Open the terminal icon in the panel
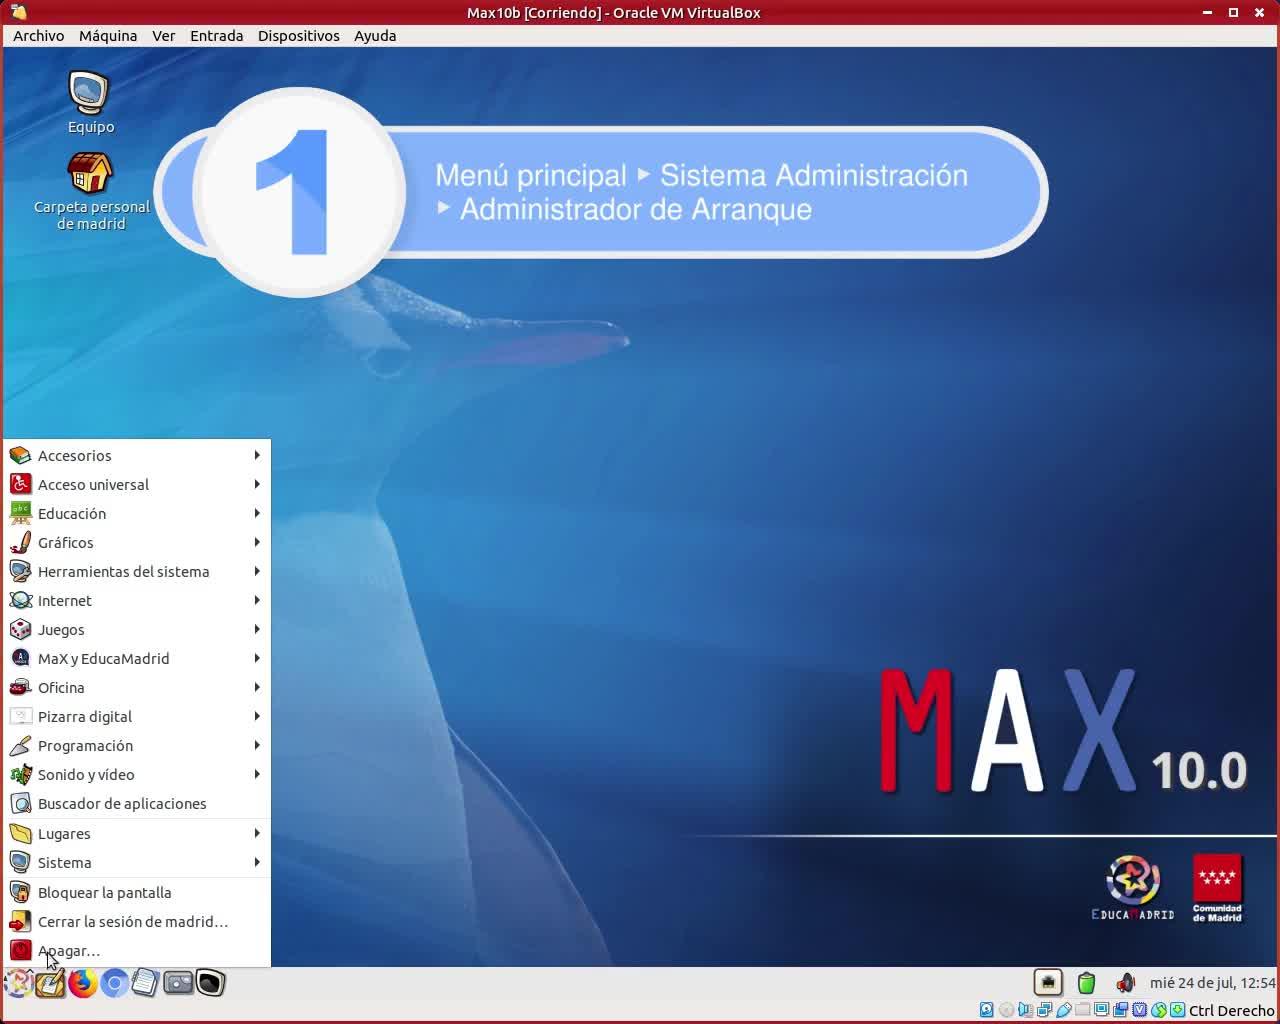Image resolution: width=1280 pixels, height=1024 pixels. coord(210,984)
